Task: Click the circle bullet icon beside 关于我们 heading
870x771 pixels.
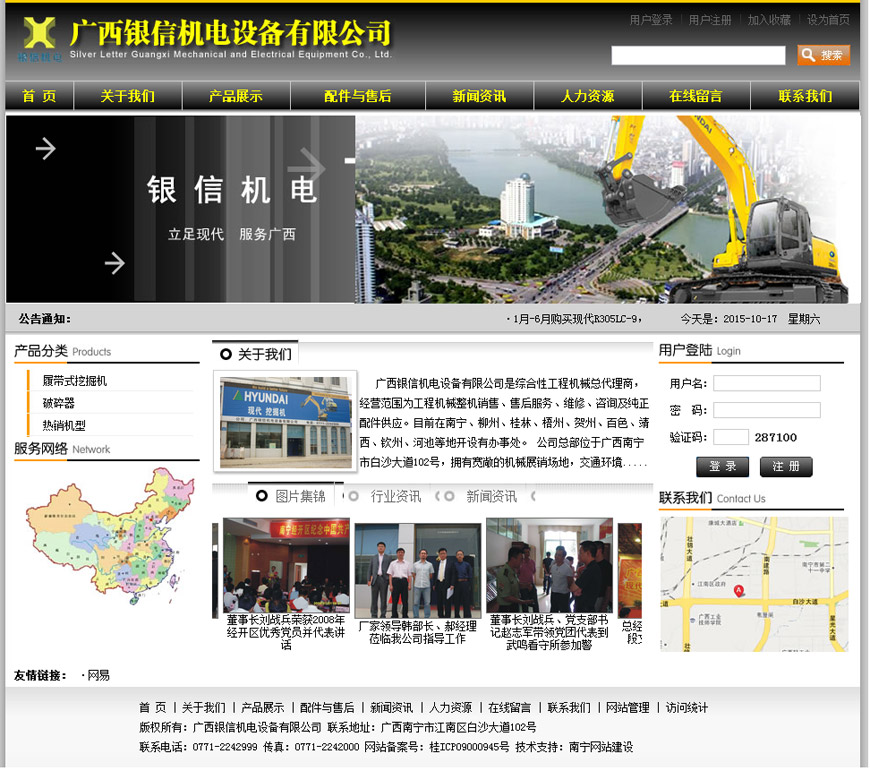Action: point(226,354)
